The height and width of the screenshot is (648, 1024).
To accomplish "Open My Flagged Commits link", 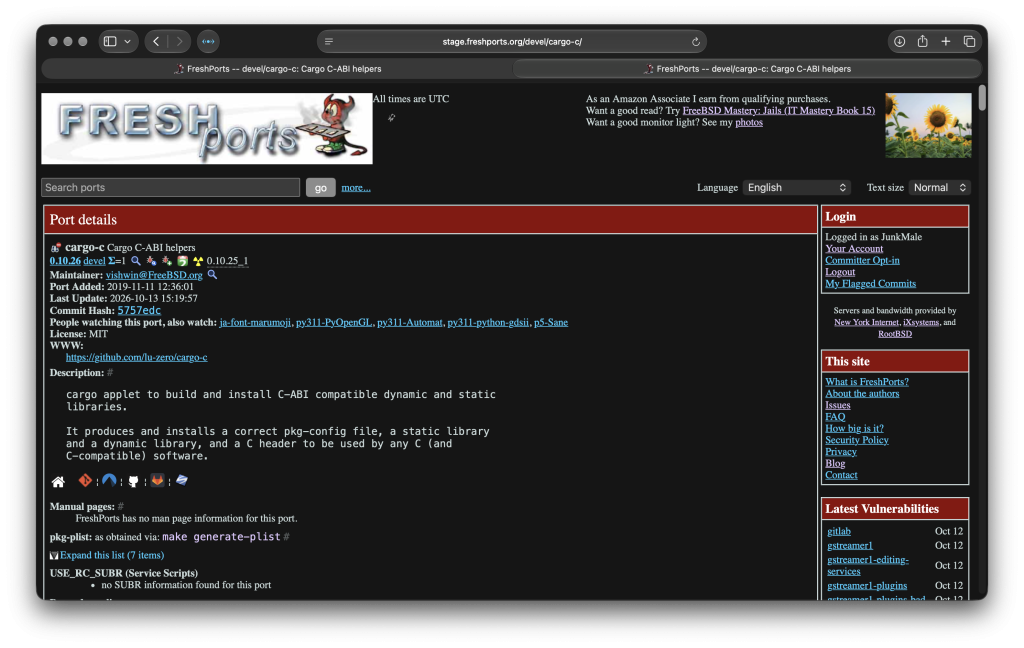I will tap(870, 284).
